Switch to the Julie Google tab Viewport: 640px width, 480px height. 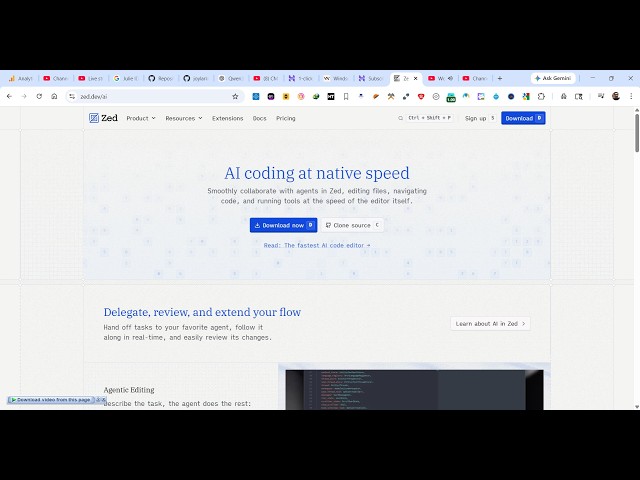(x=126, y=78)
